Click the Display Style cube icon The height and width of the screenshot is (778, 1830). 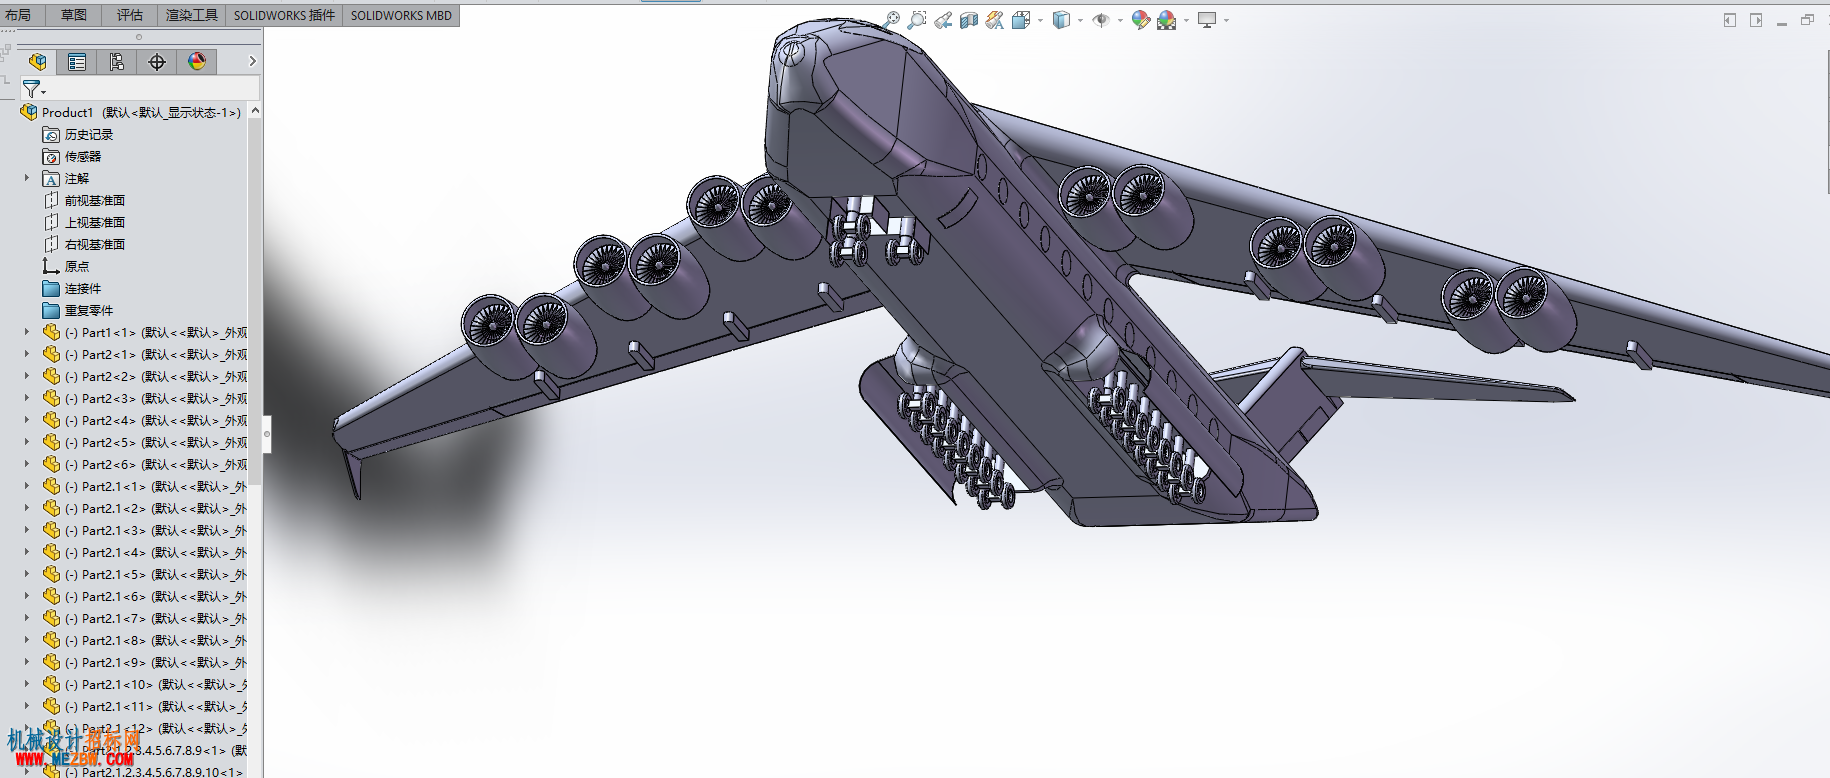pos(1062,20)
